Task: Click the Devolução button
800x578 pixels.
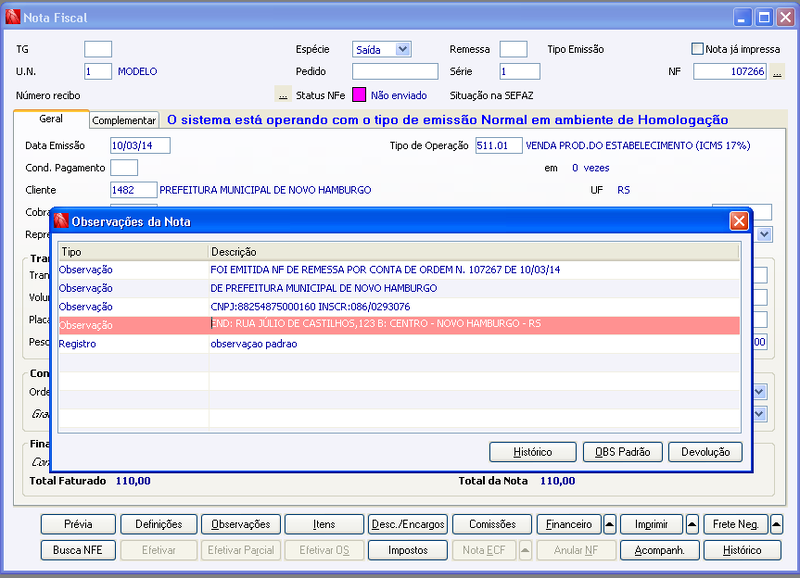Action: 705,452
